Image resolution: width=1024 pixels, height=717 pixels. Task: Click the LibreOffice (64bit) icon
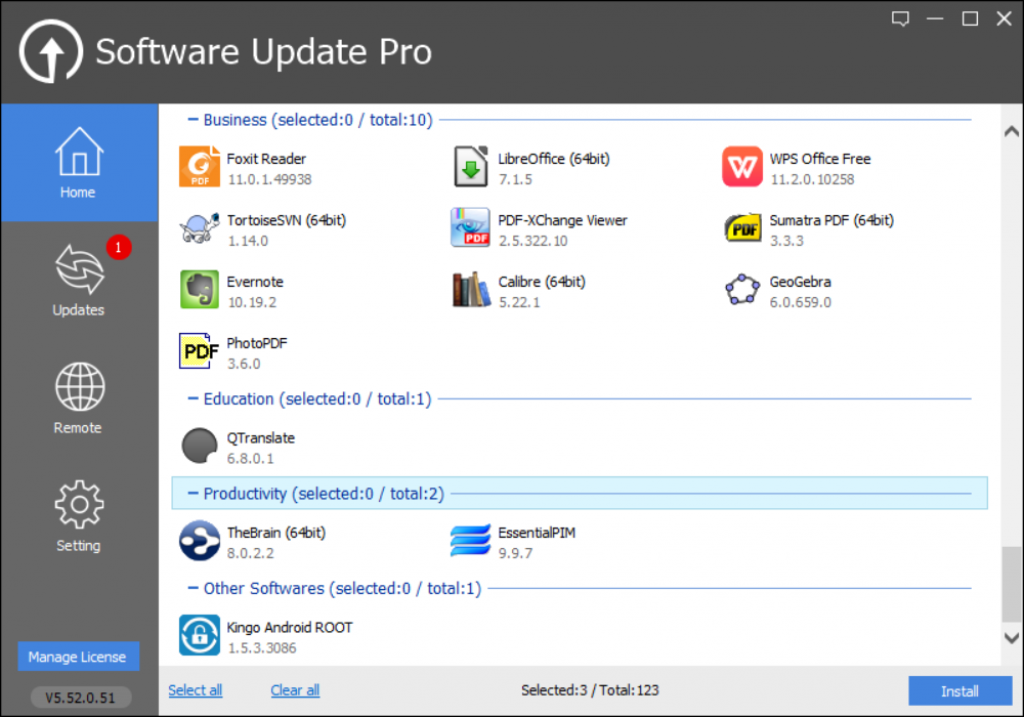(x=470, y=167)
